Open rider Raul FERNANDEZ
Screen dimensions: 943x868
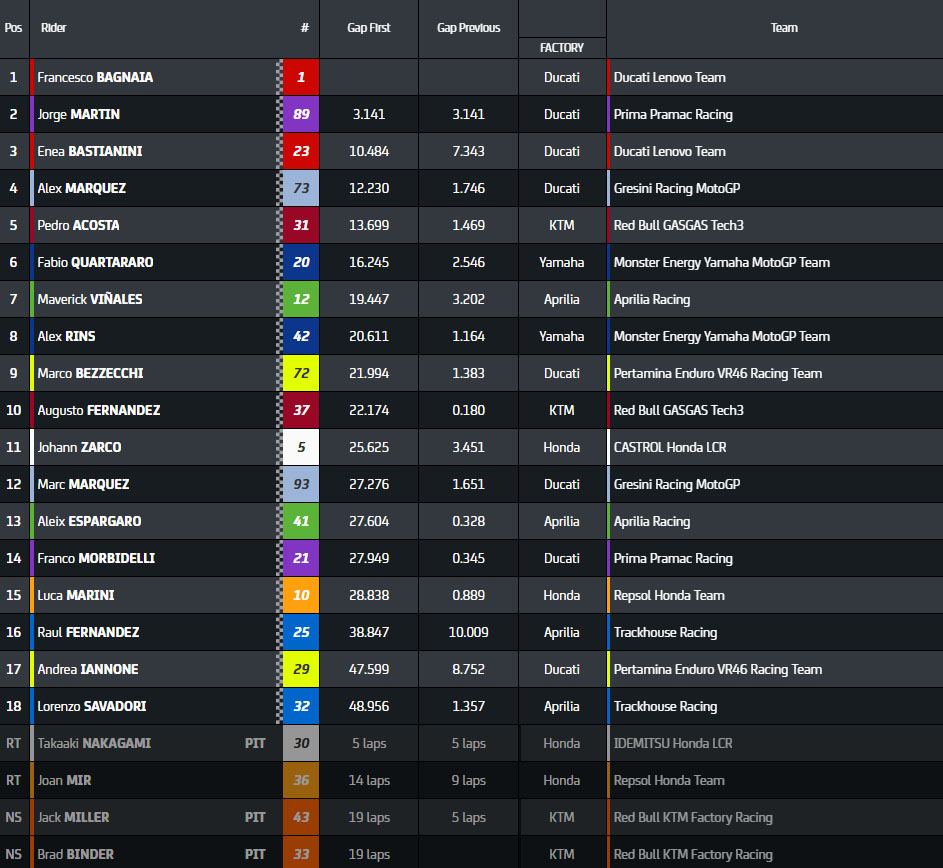[x=88, y=632]
